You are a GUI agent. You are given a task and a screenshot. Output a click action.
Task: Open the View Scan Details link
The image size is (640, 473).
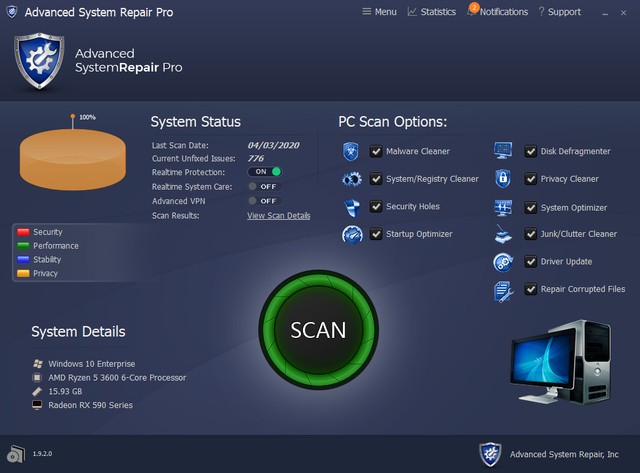(278, 216)
